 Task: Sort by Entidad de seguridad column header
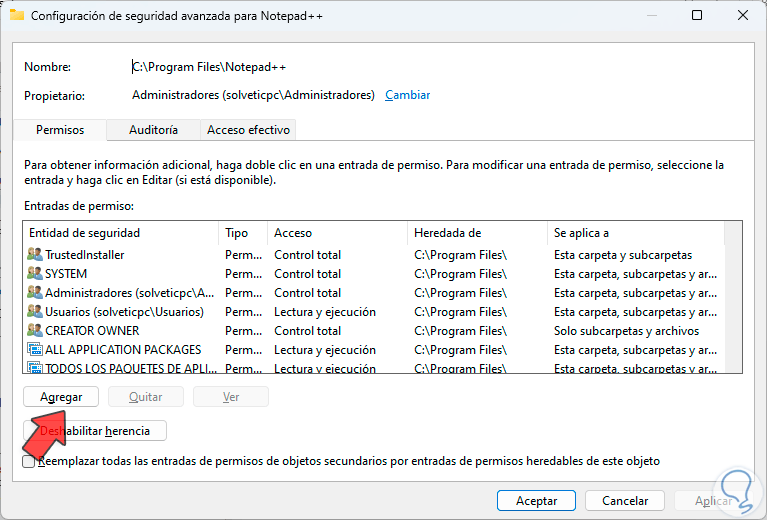point(120,233)
